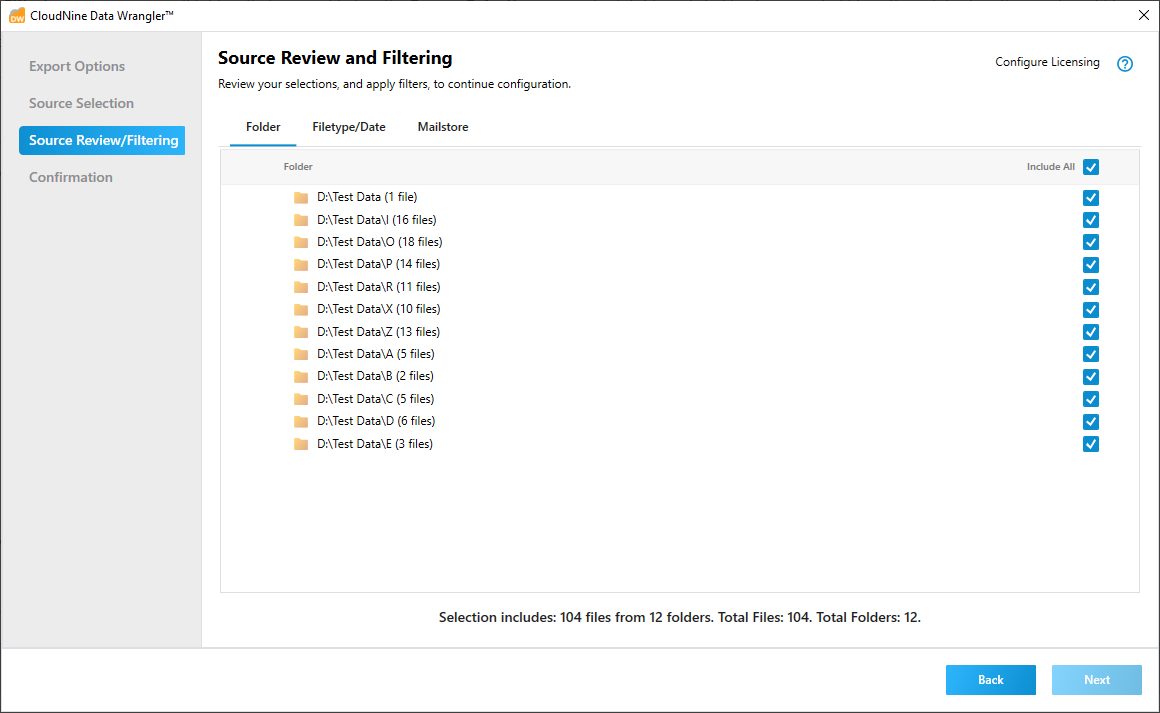The width and height of the screenshot is (1160, 713).
Task: Toggle checkbox for D:\Test Data\R (11 files)
Action: [x=1090, y=287]
